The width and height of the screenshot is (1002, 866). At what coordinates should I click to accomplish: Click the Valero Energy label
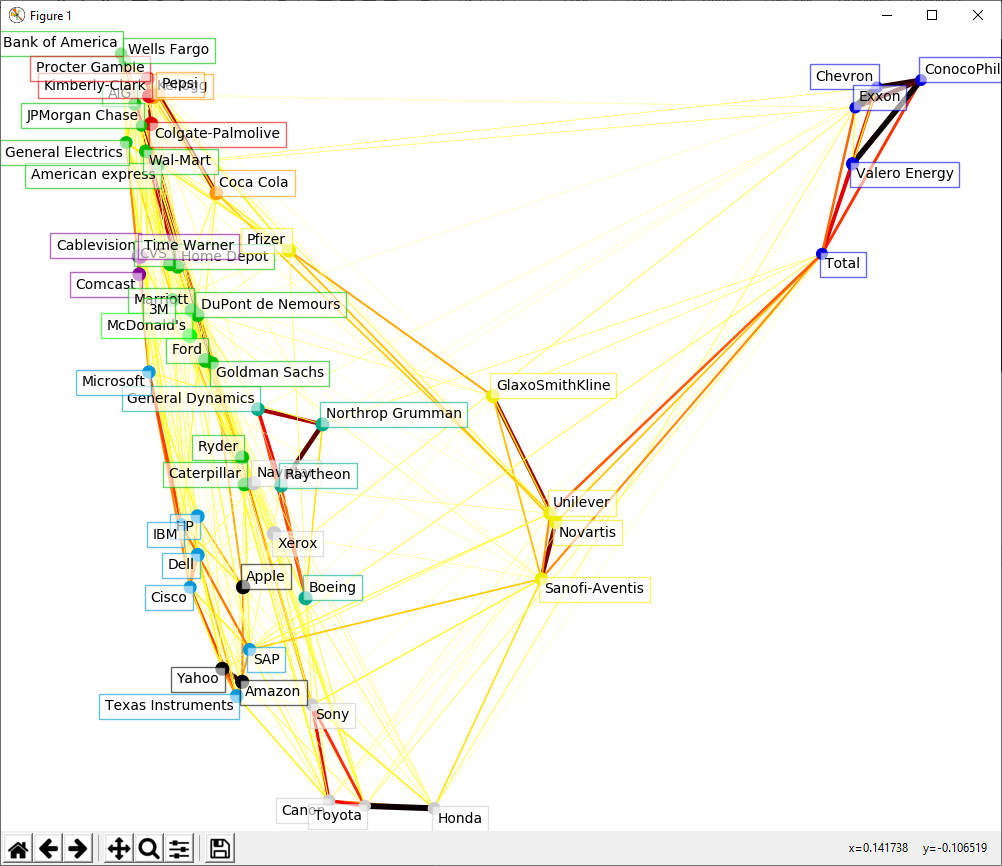click(905, 174)
